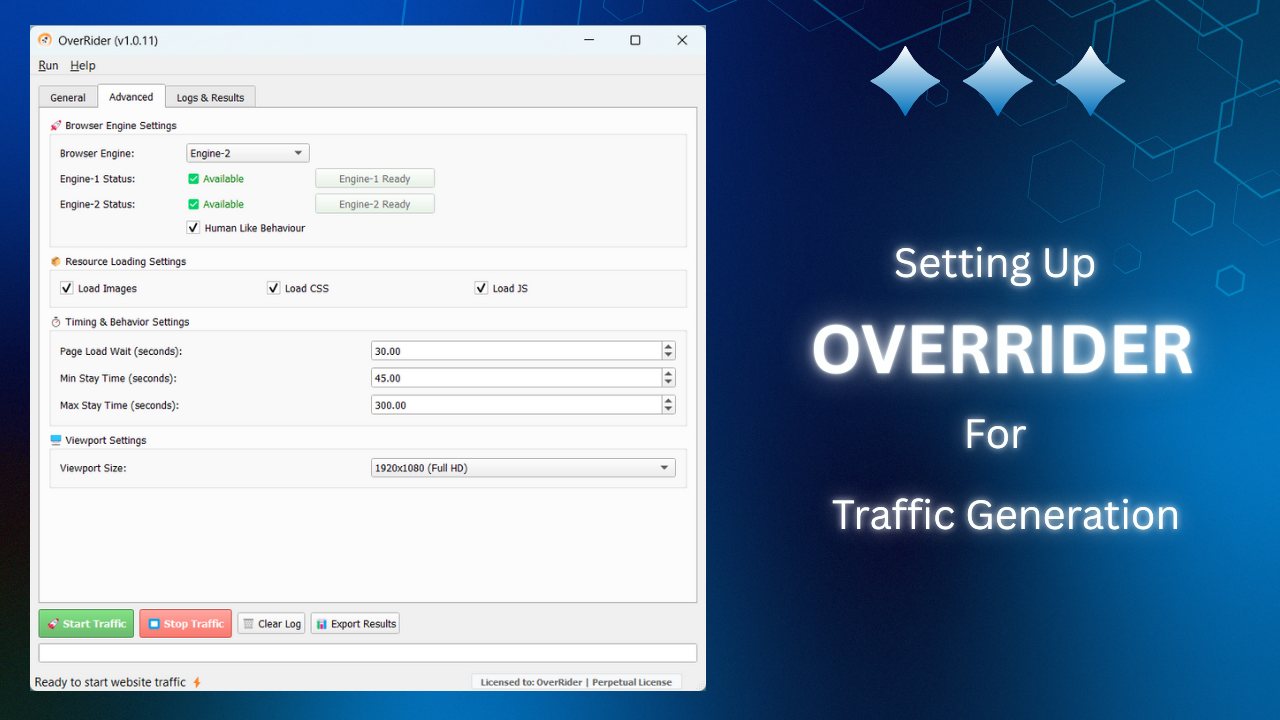Click the "Browser Engine Settings" heading text
The image size is (1280, 720).
pos(121,126)
